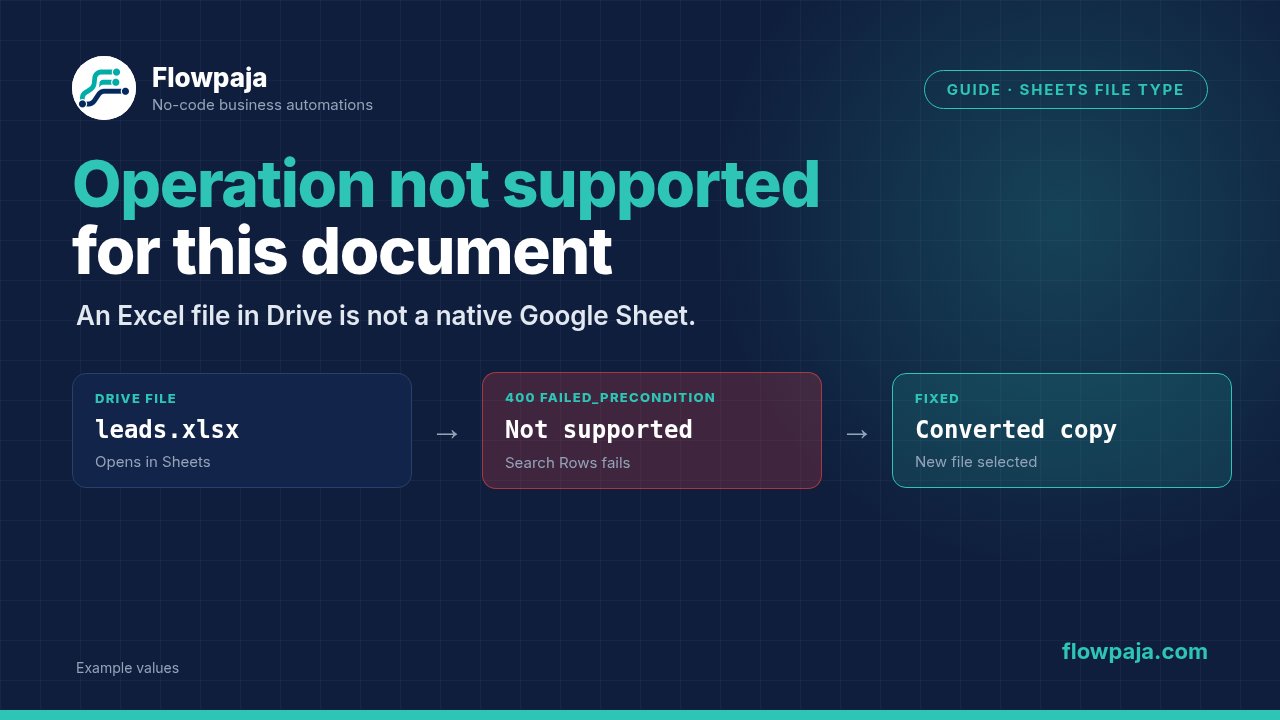This screenshot has width=1280, height=720.
Task: Open the flowpaja.com link
Action: click(1135, 652)
